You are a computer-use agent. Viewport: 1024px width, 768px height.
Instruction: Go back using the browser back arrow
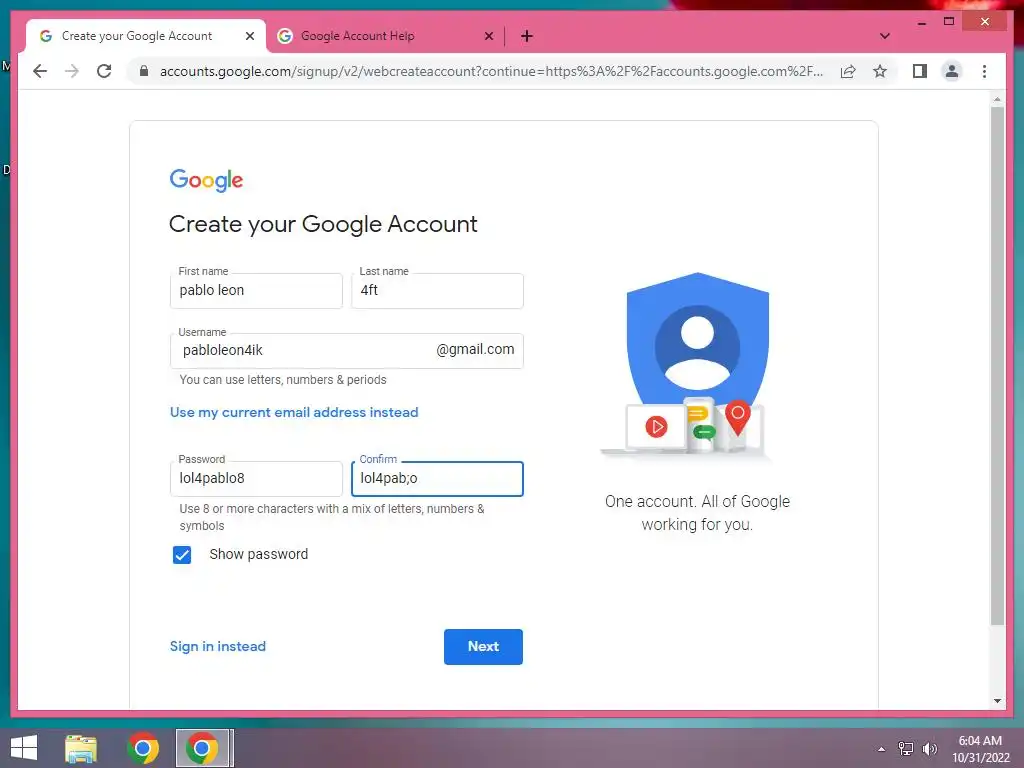(x=40, y=71)
